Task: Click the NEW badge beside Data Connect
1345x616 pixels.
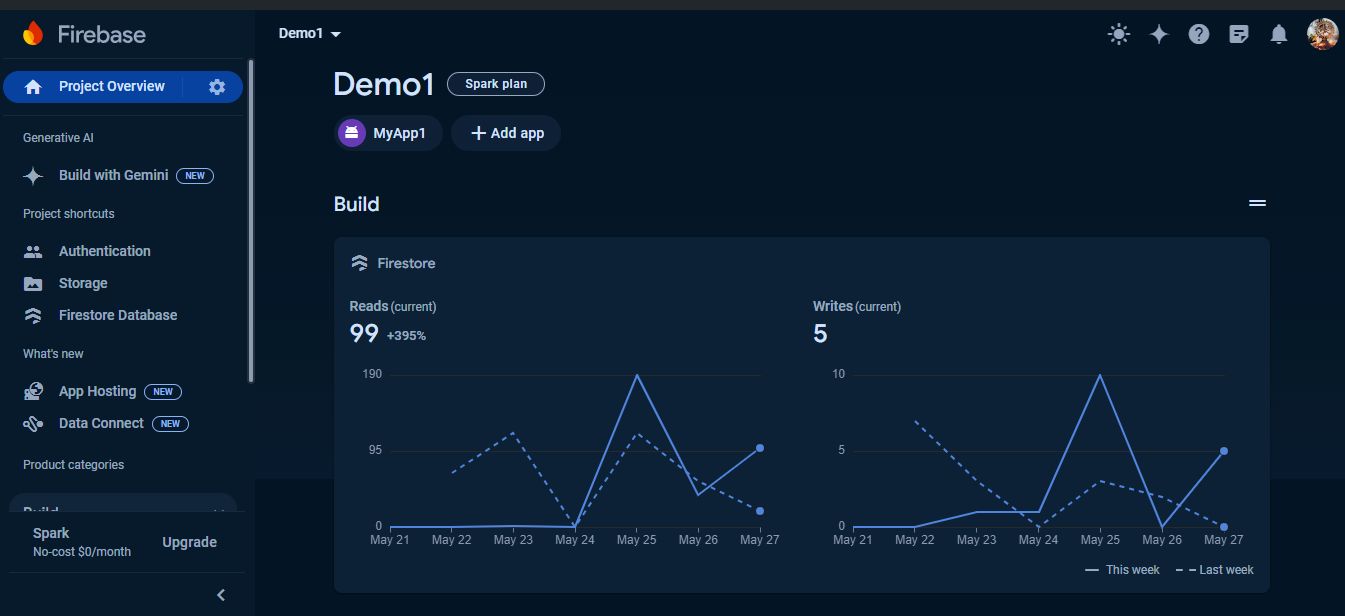Action: tap(171, 424)
